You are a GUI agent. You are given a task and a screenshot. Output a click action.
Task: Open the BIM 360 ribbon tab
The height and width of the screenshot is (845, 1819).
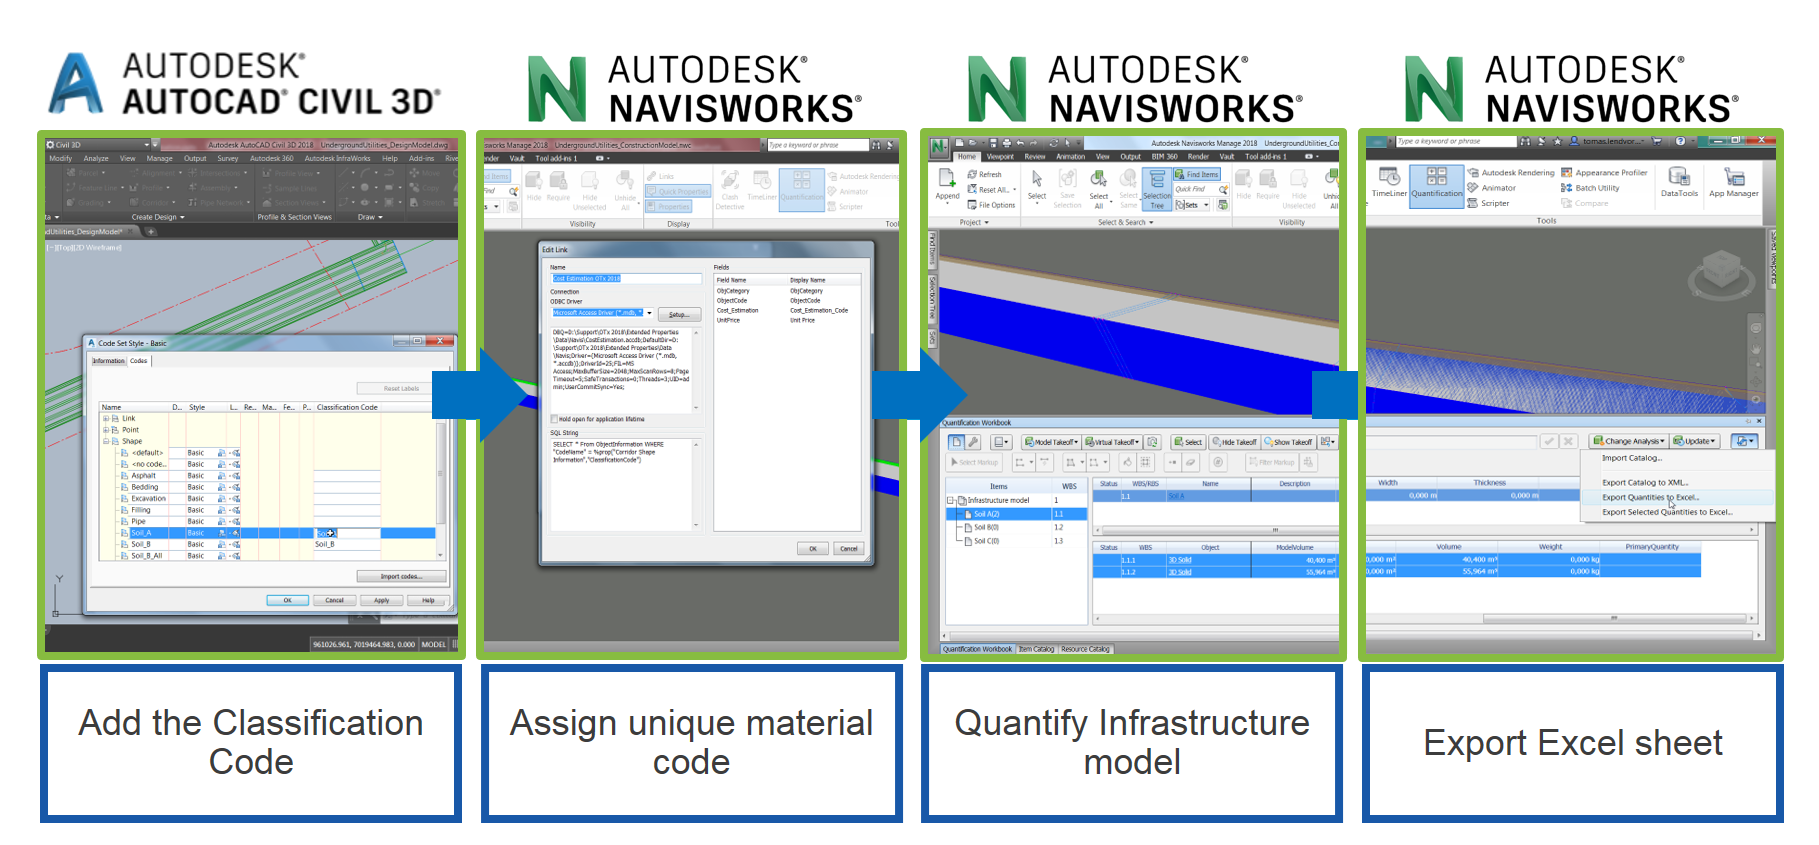coord(1164,157)
